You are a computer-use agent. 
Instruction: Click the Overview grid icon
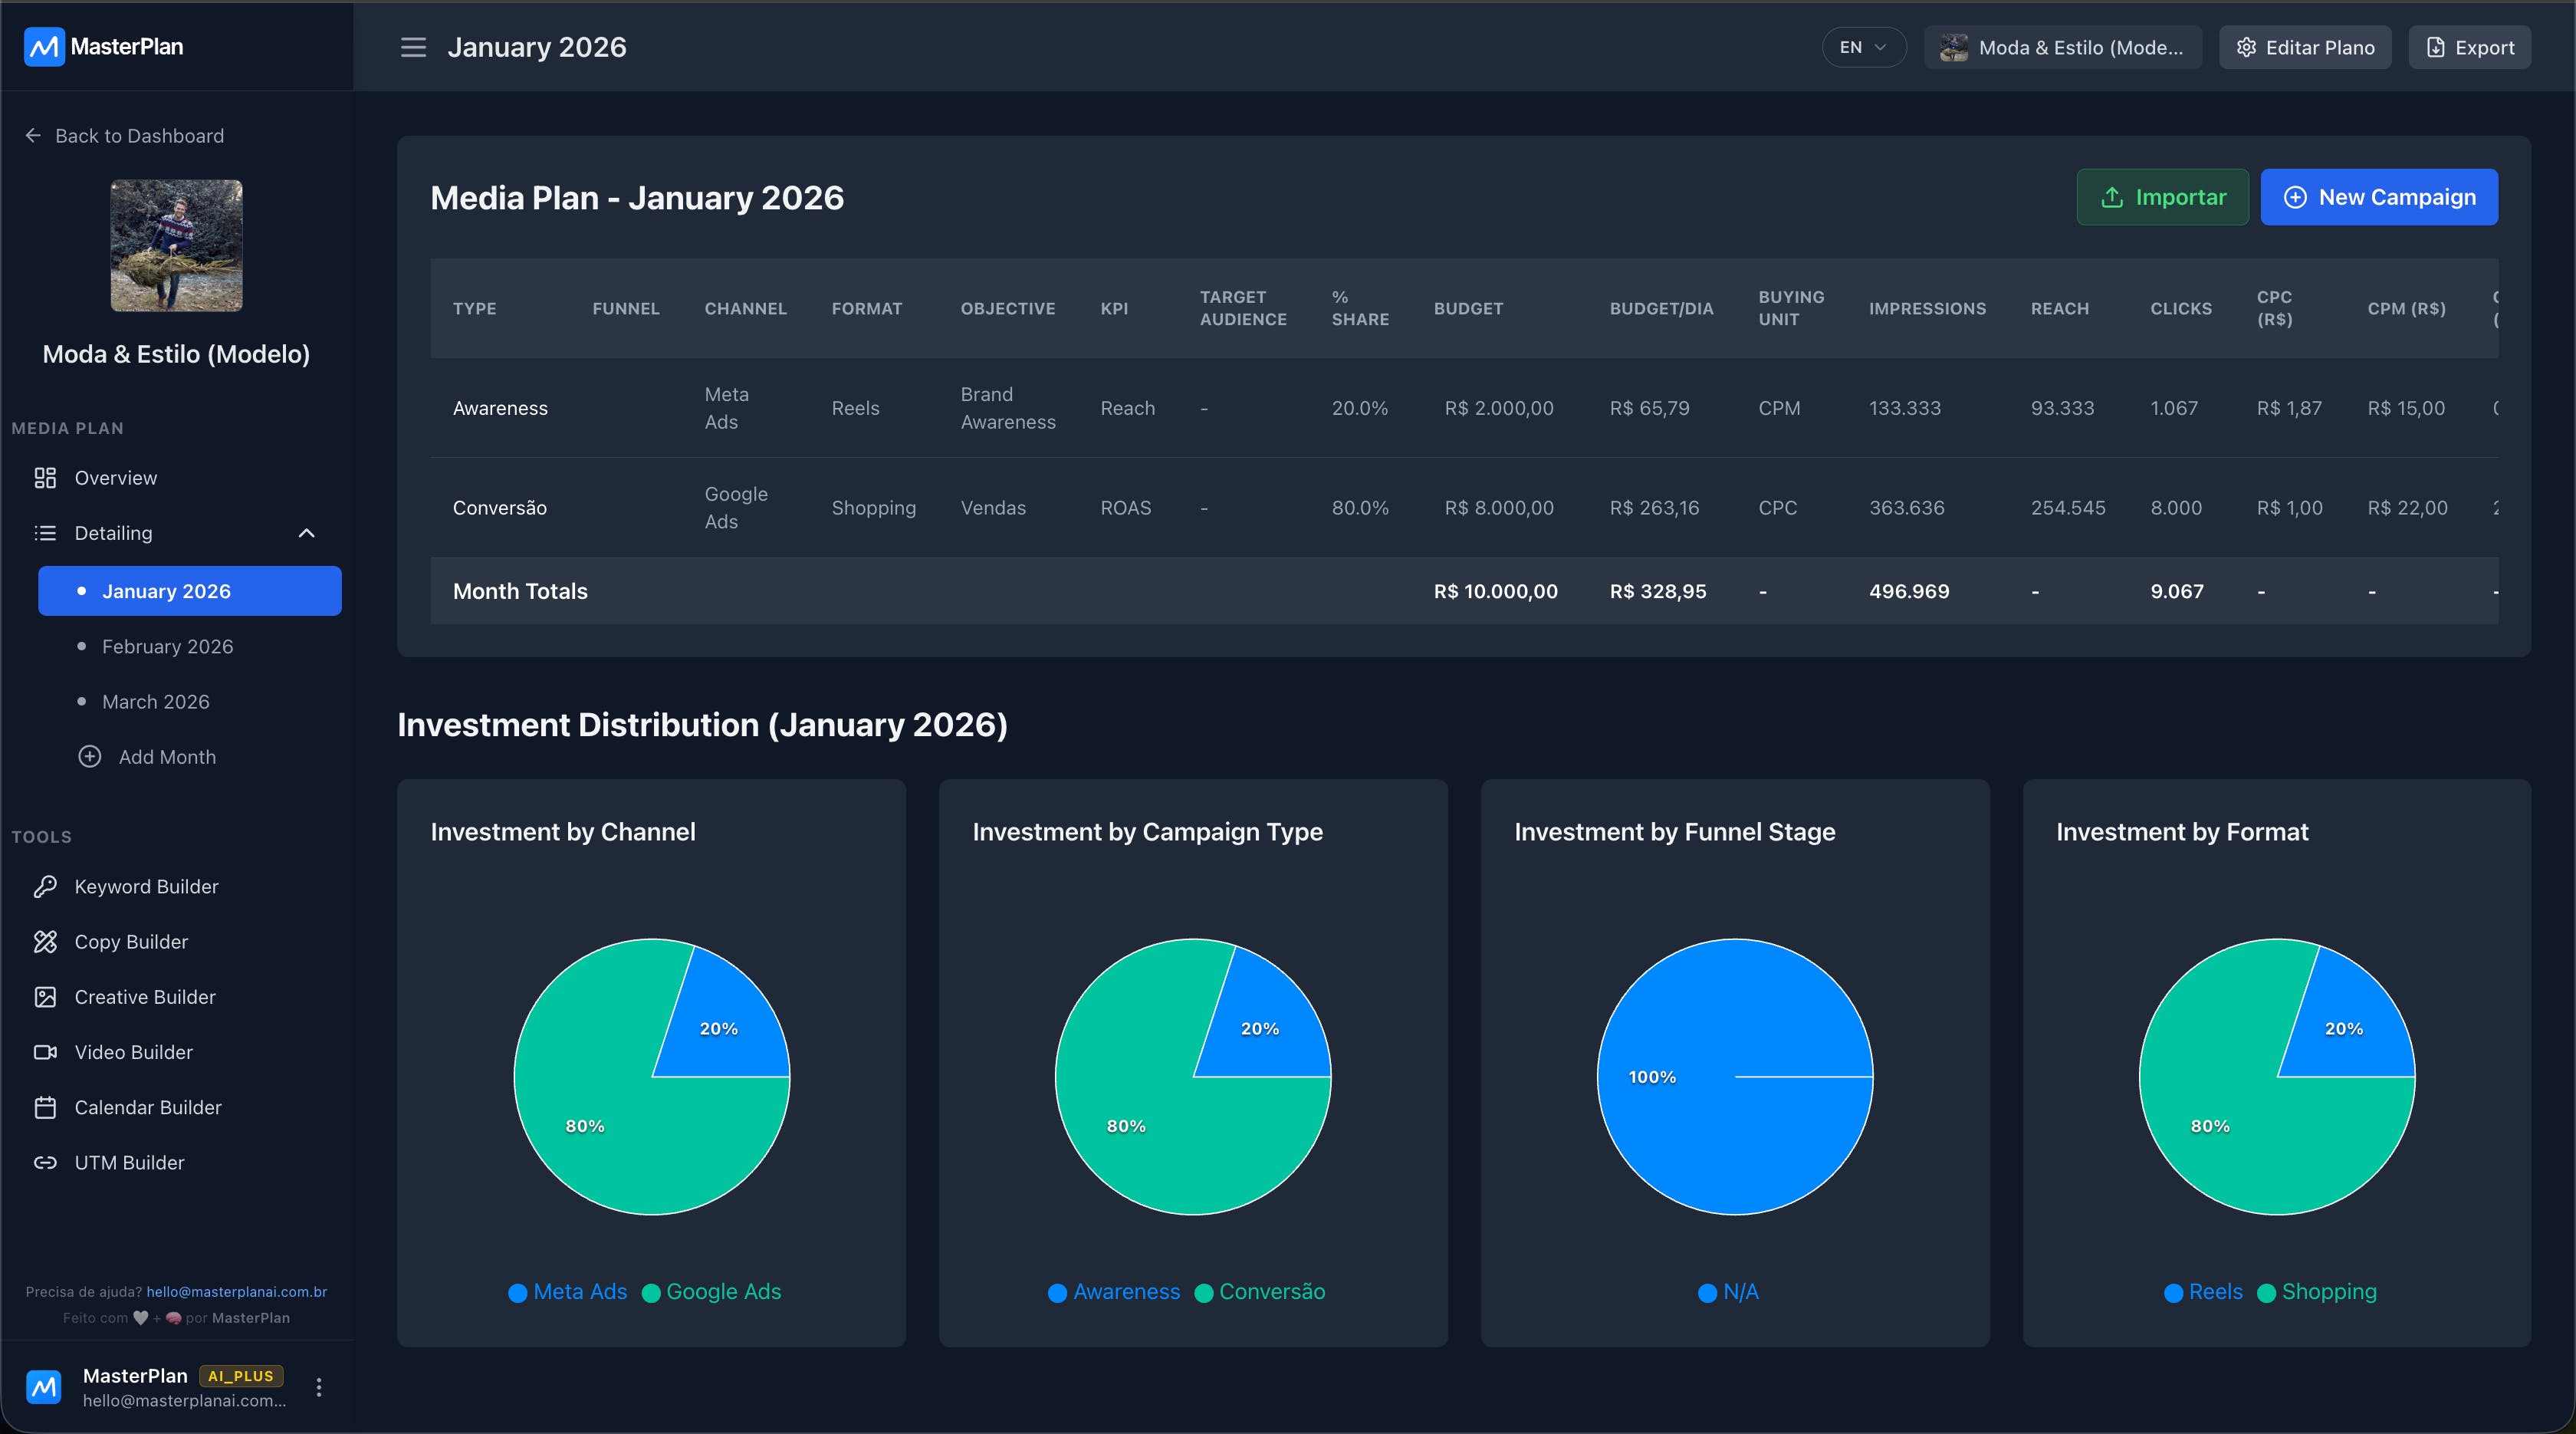45,478
